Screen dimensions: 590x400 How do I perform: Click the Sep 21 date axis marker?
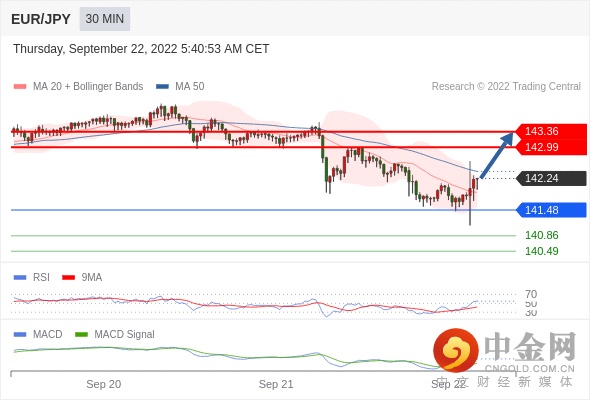[x=276, y=384]
